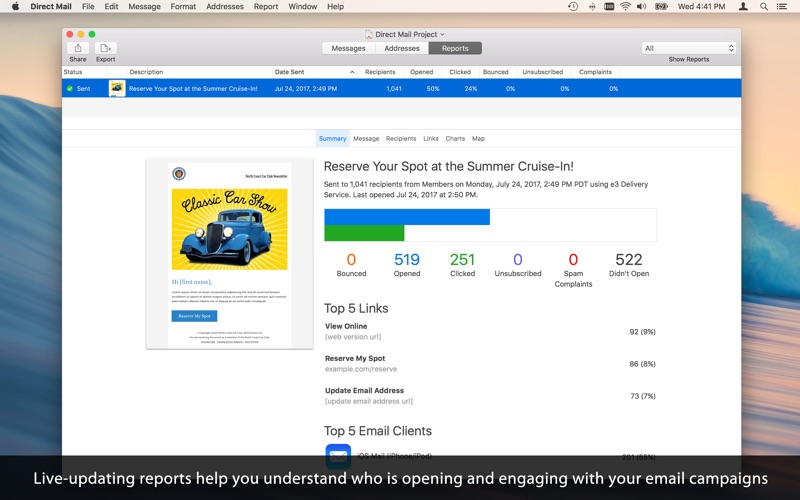
Task: Select the Summary report tab
Action: point(333,138)
